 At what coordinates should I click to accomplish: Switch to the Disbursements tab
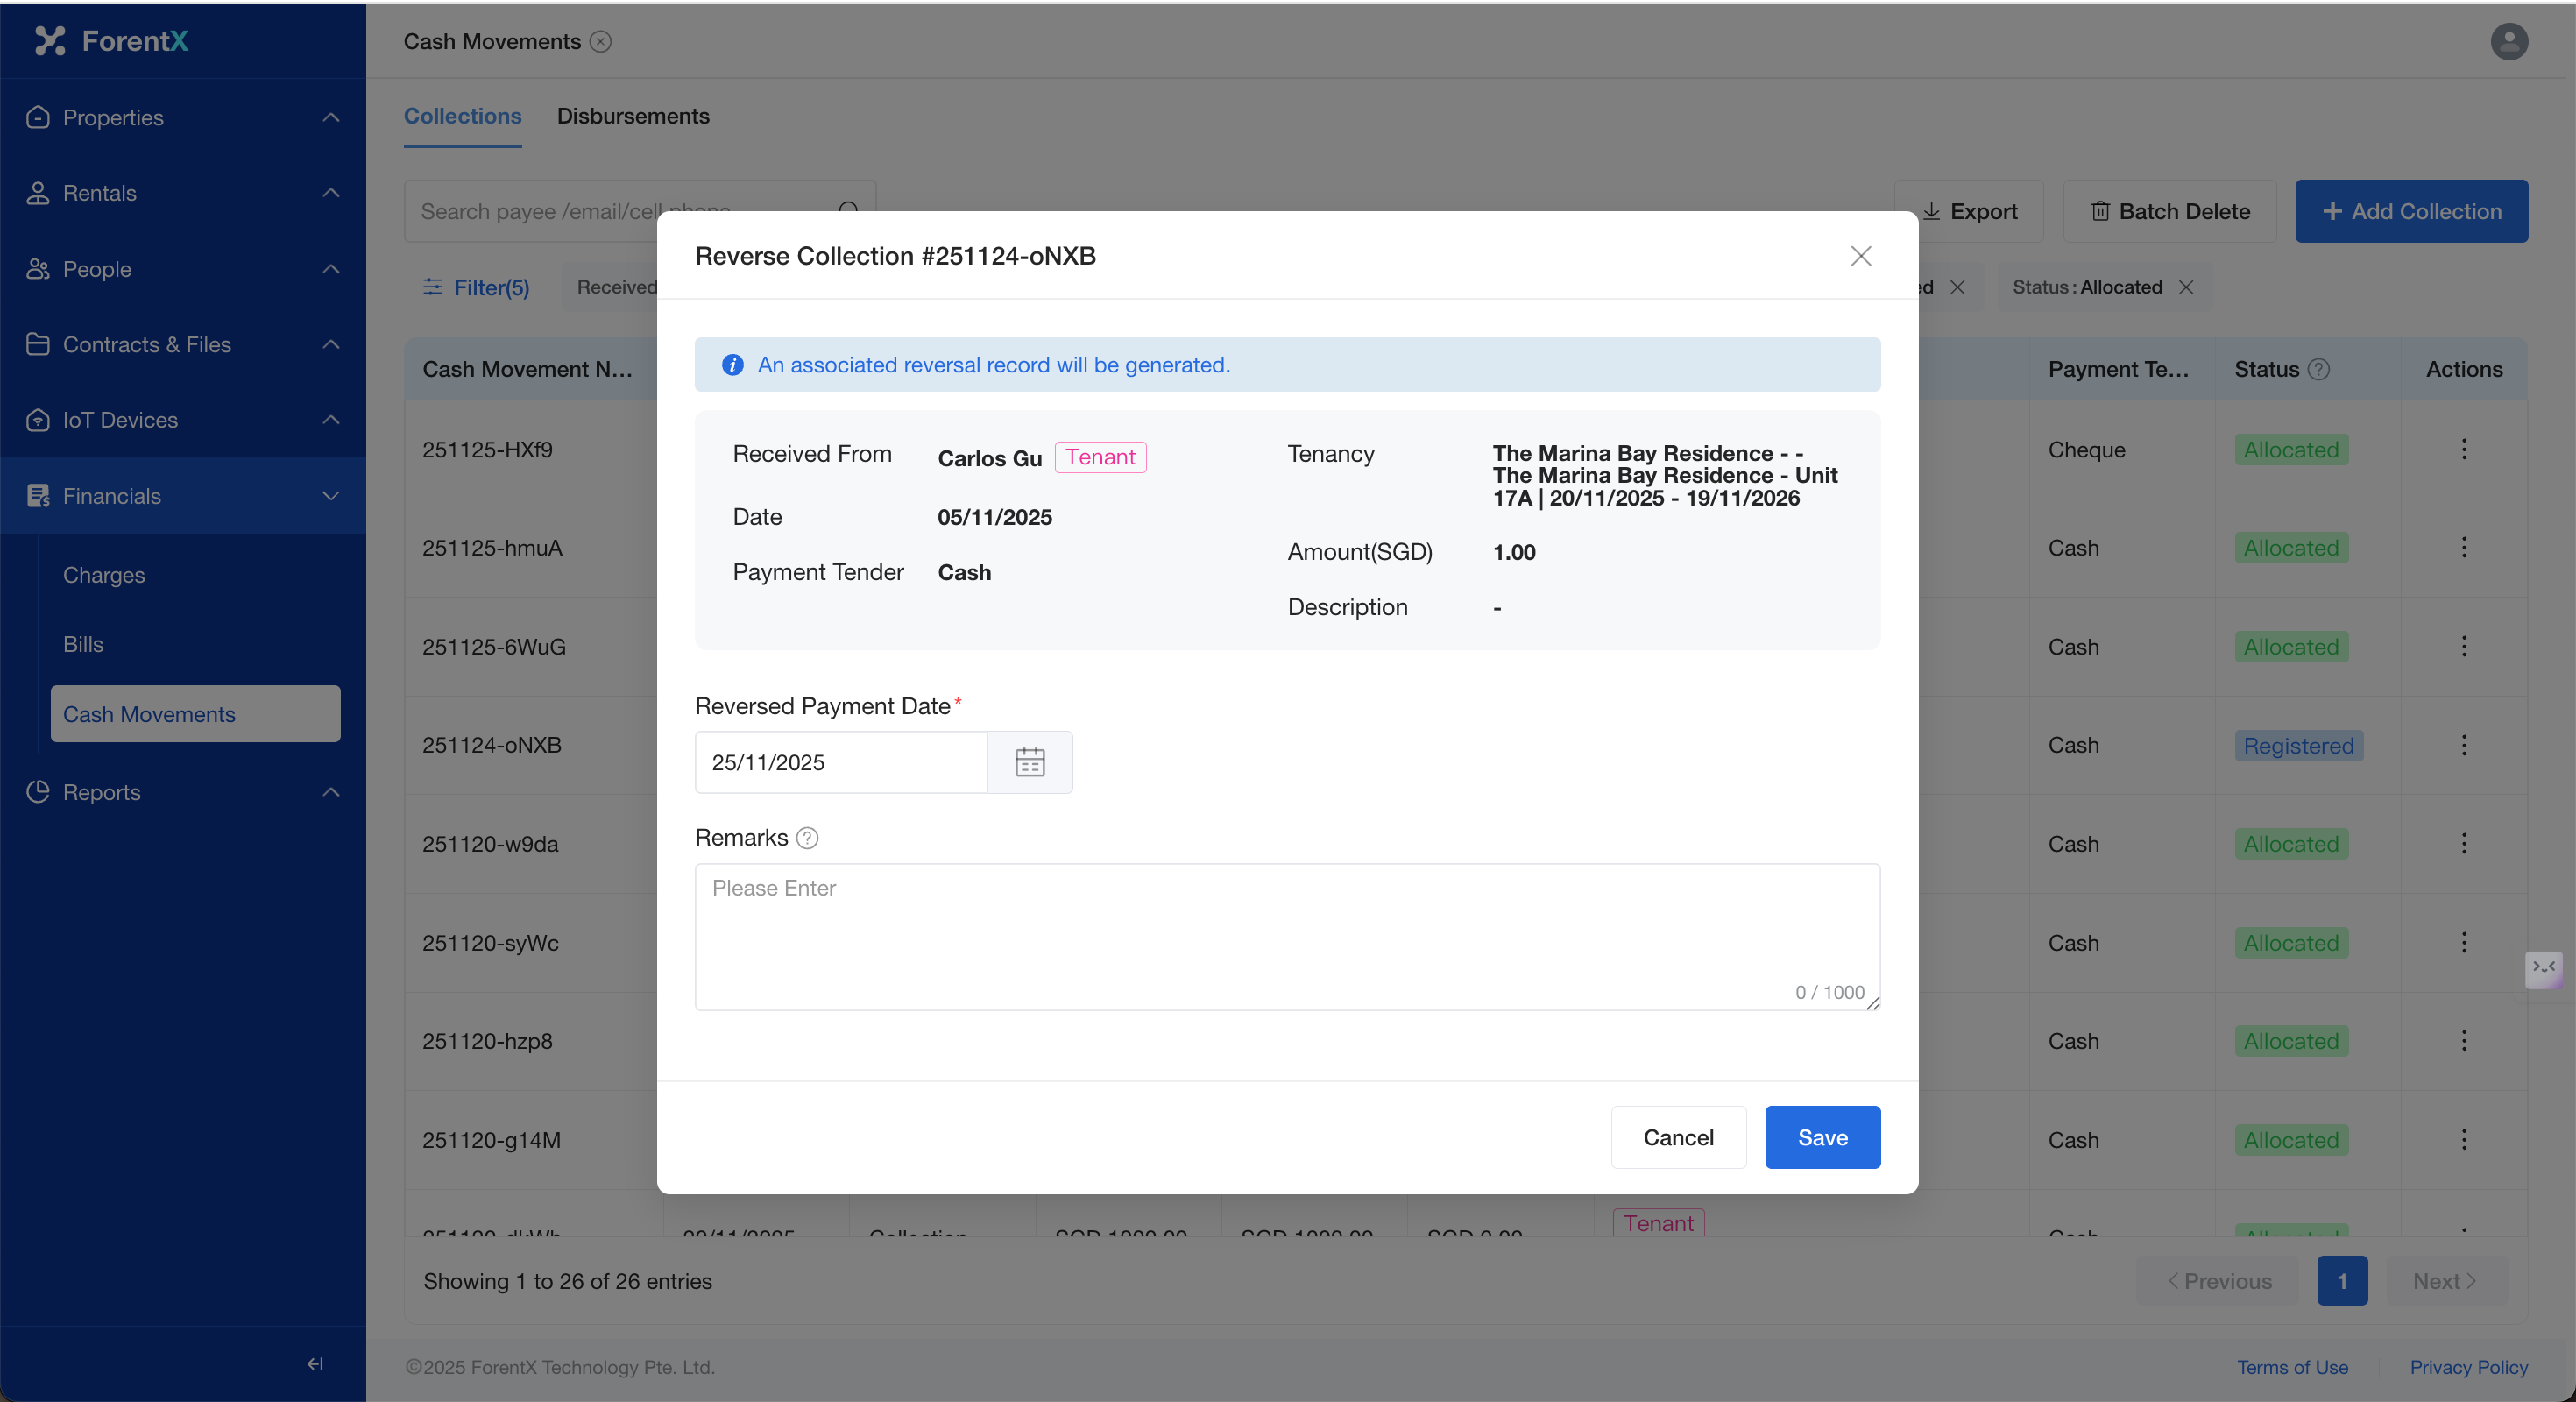(632, 116)
